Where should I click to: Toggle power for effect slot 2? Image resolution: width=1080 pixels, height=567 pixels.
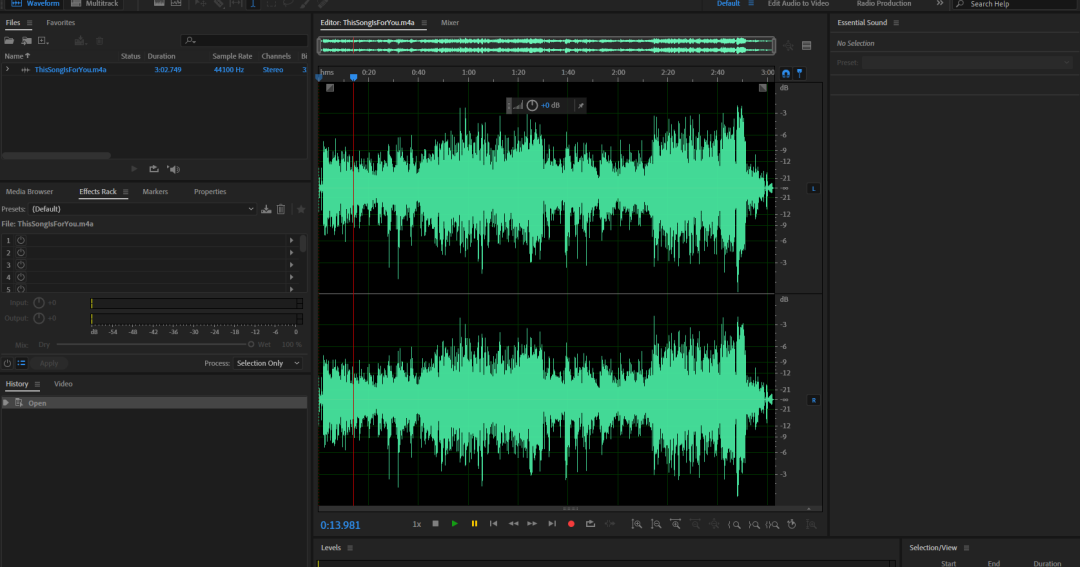coord(21,253)
